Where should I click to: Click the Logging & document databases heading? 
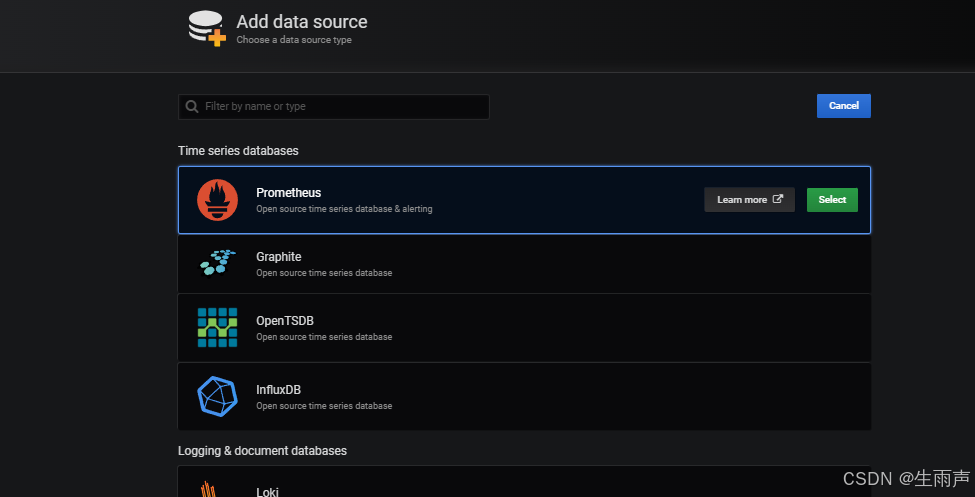[262, 451]
